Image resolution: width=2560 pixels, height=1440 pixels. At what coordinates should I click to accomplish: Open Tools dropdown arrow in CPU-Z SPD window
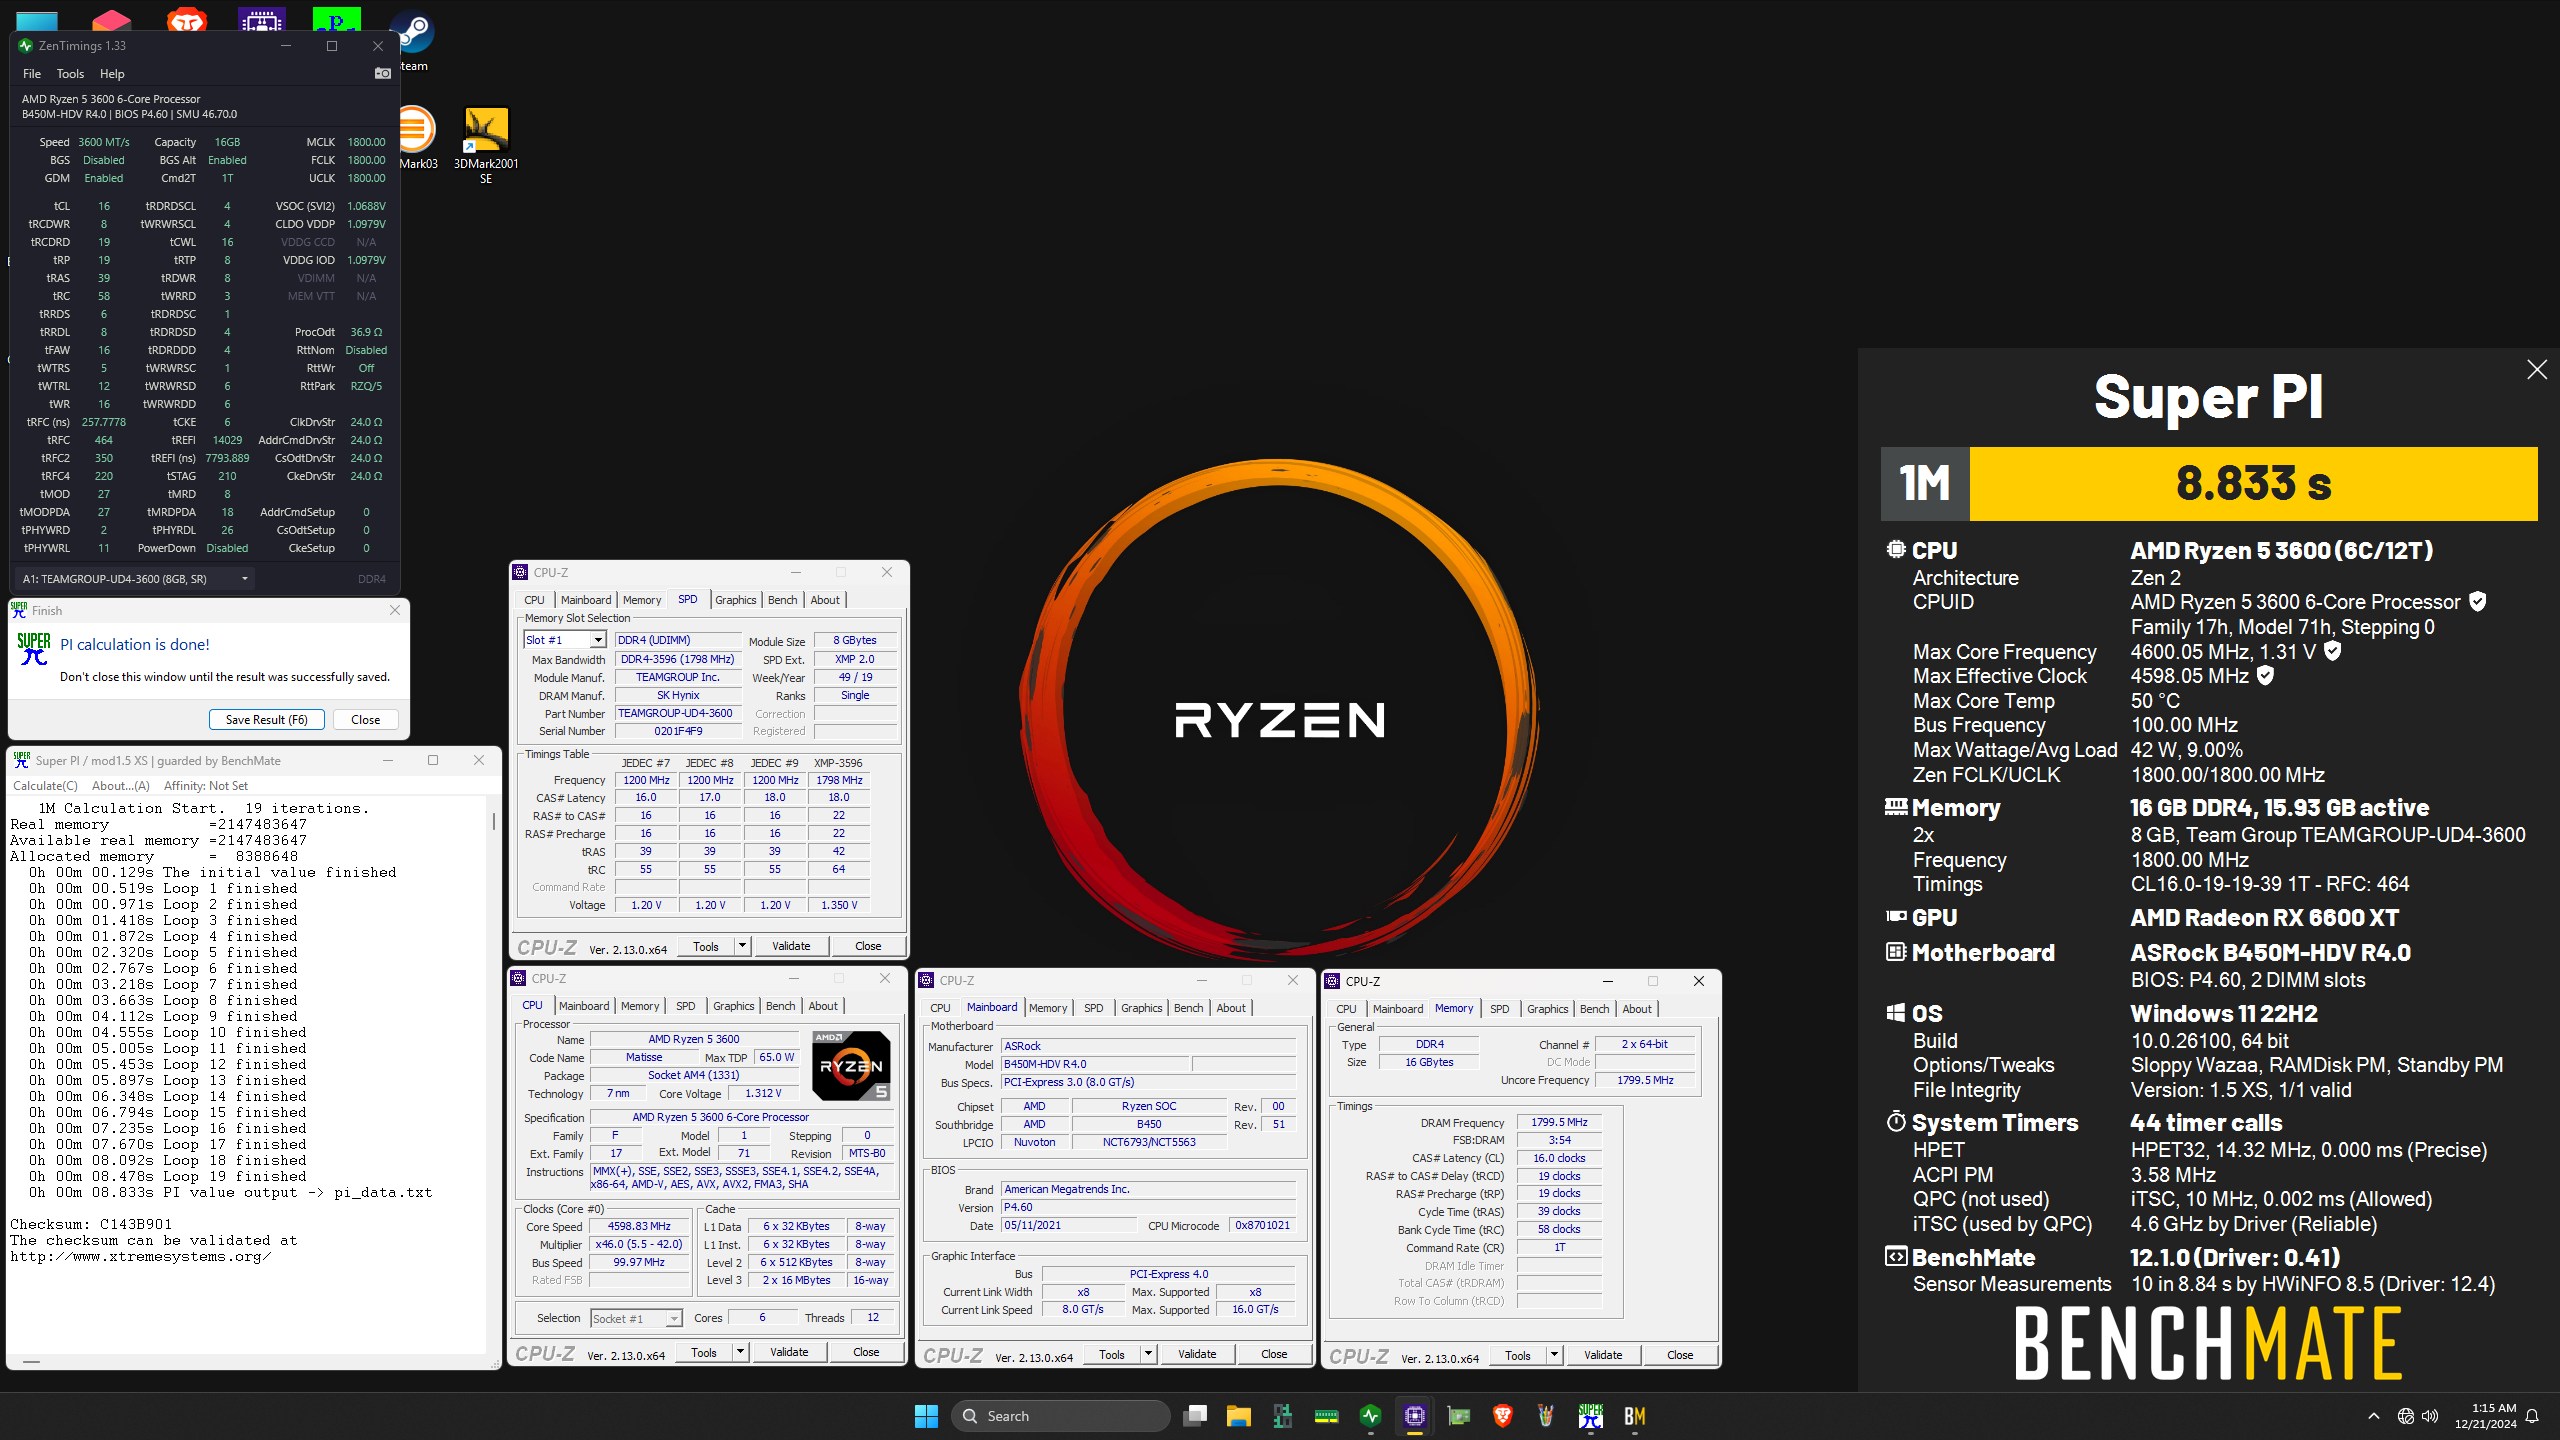(742, 946)
